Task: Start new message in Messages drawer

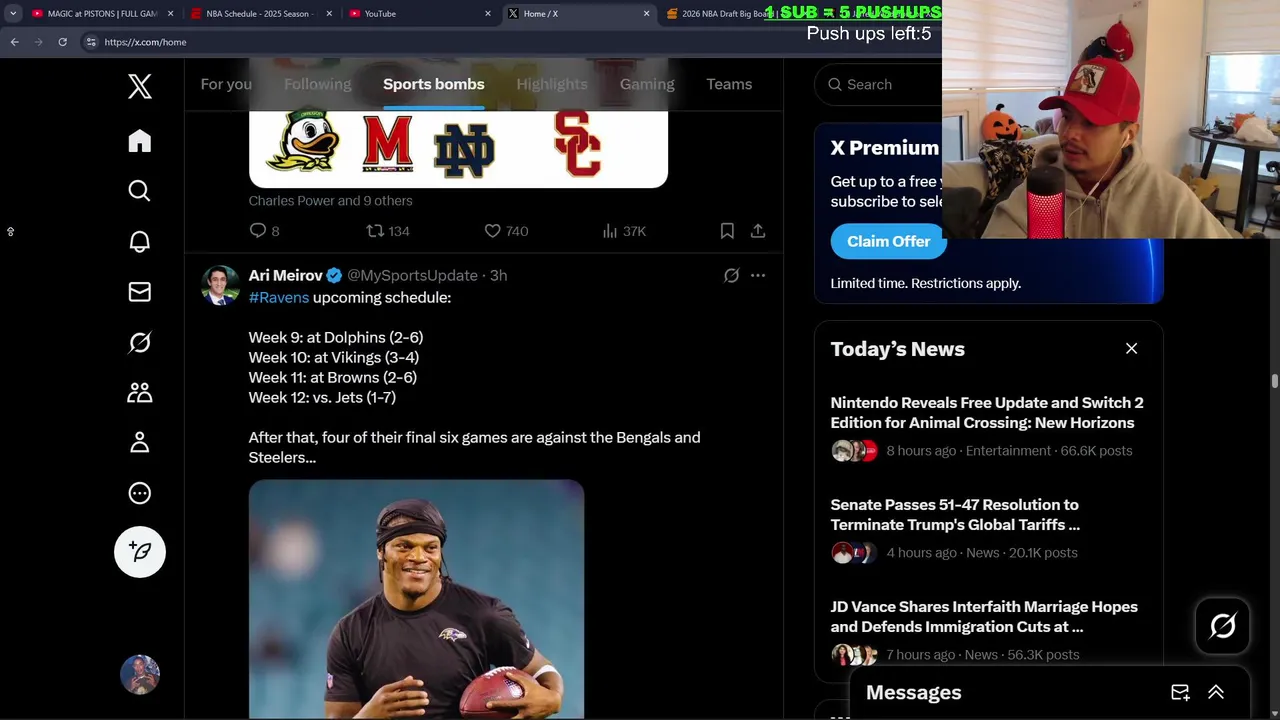Action: pos(1180,692)
